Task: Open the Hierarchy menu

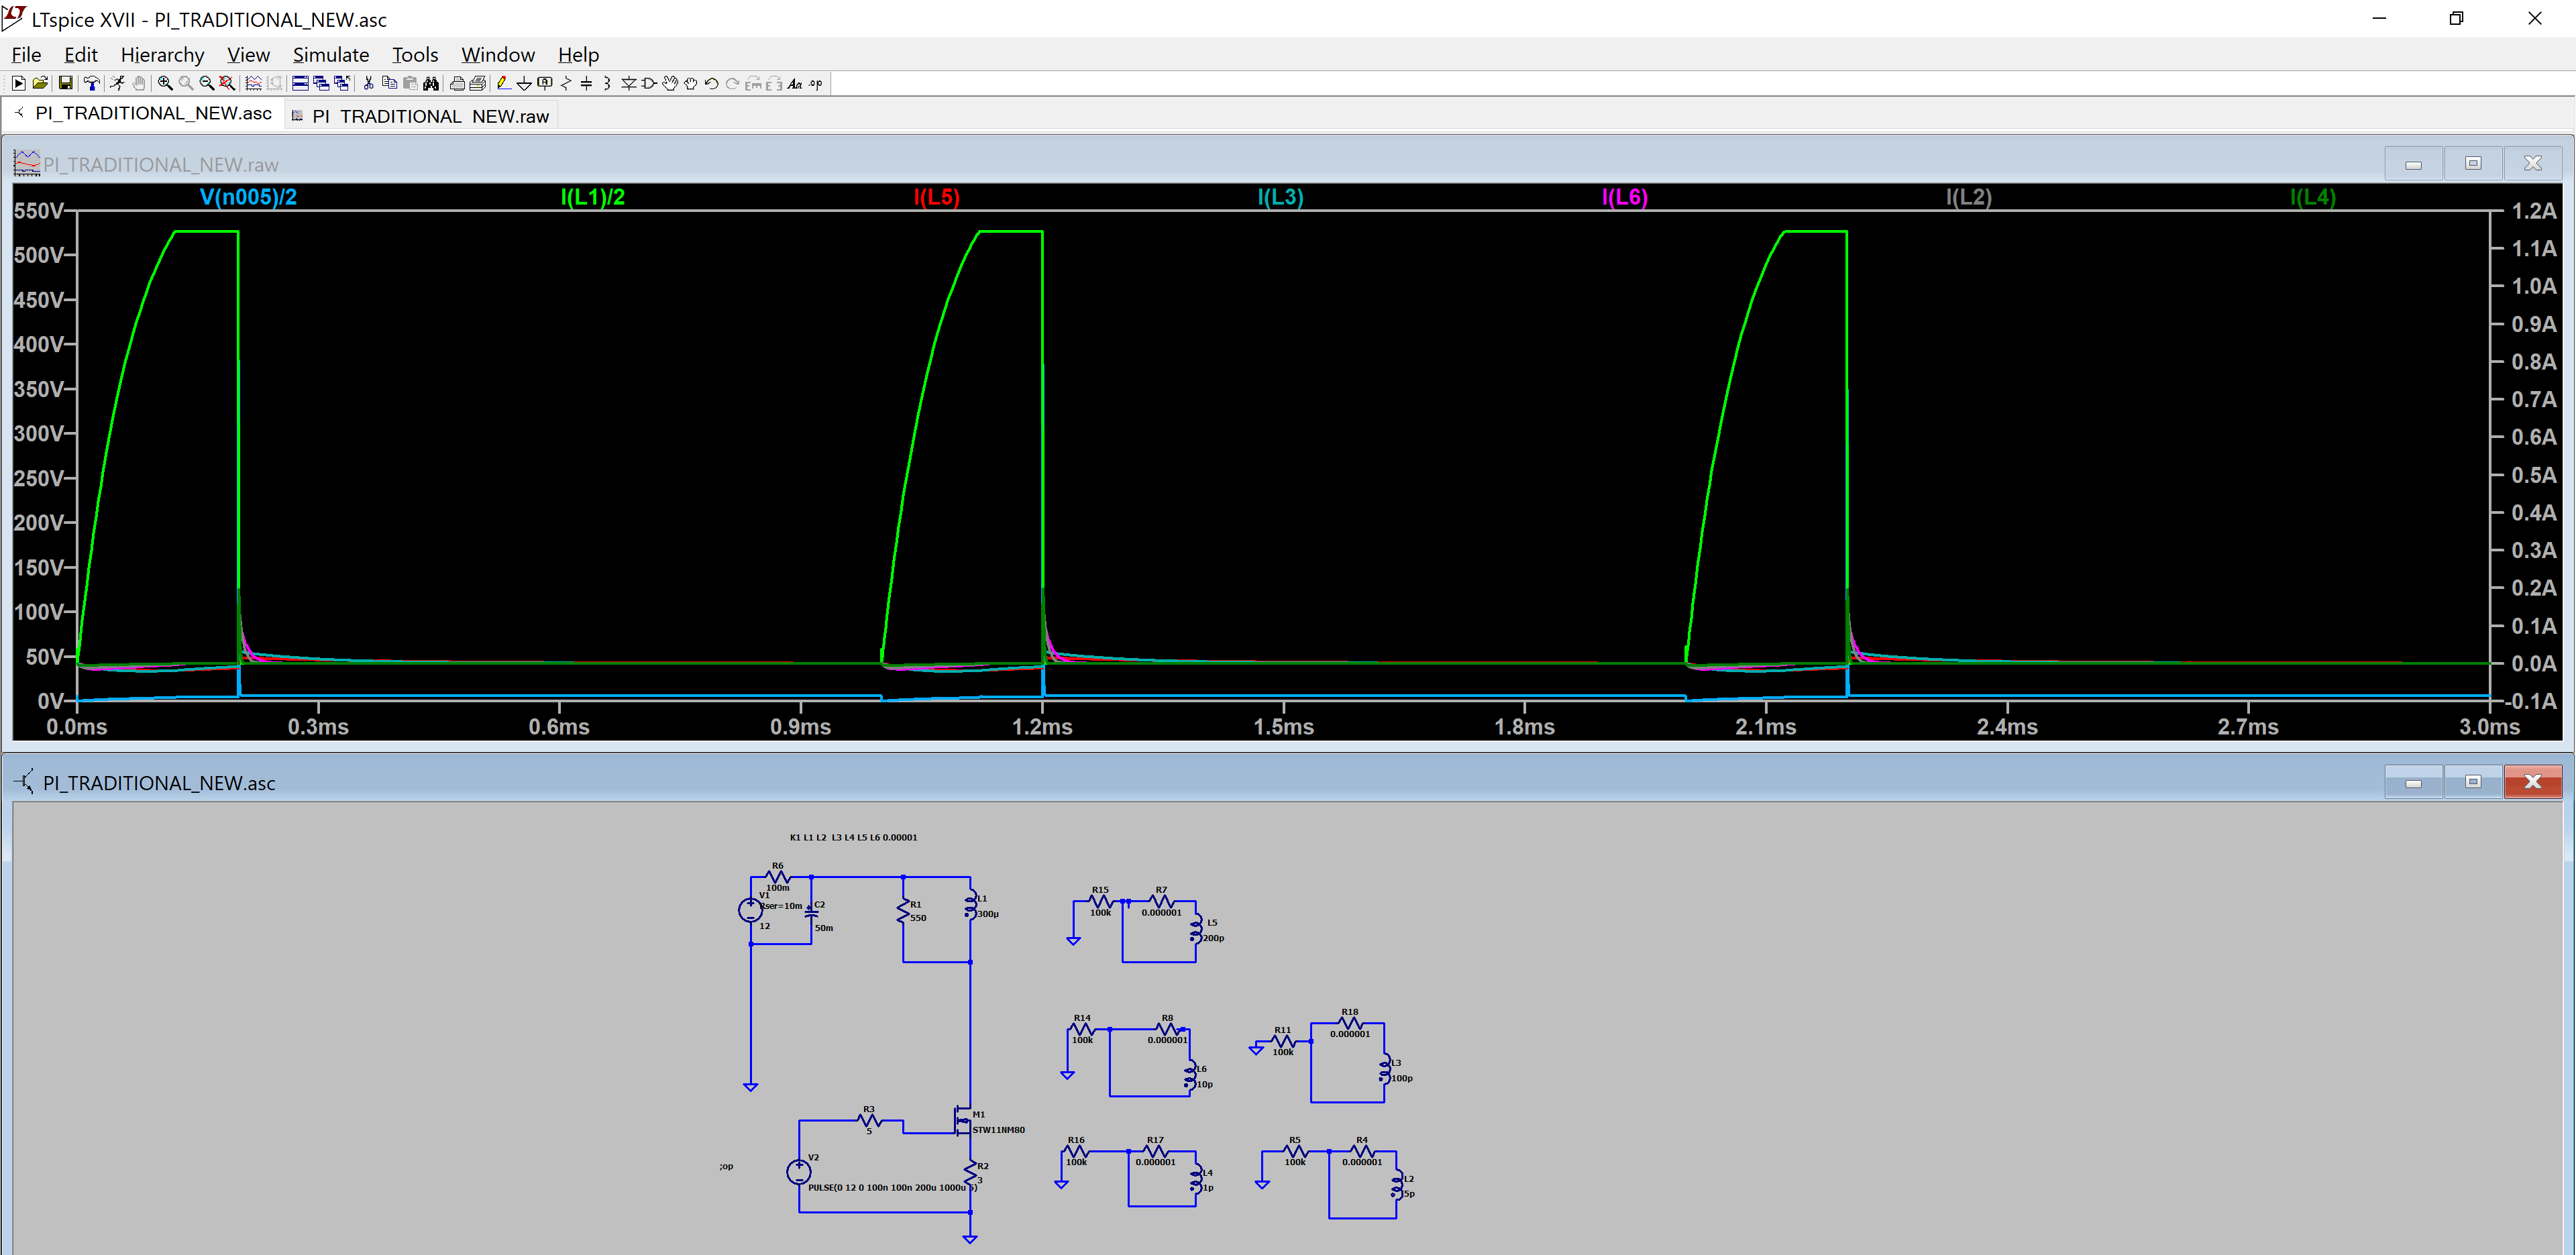Action: coord(162,55)
